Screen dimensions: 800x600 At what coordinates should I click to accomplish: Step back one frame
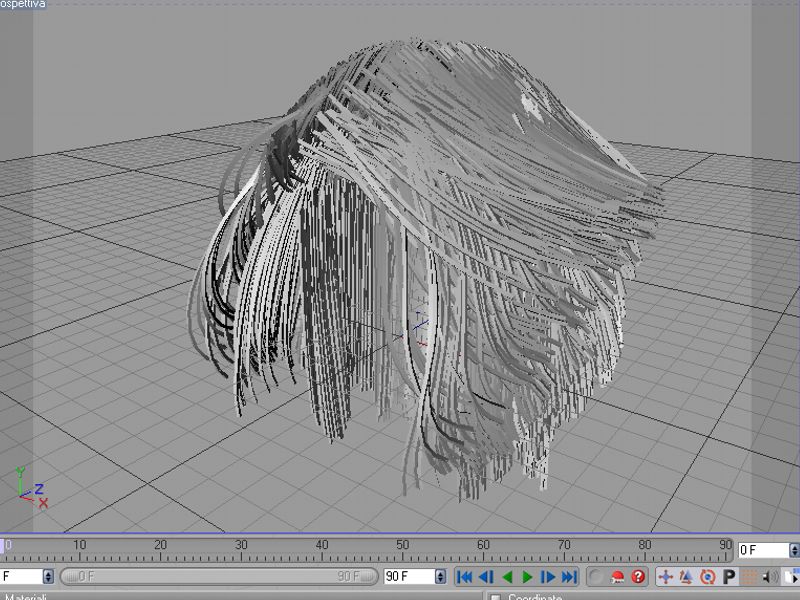click(x=487, y=577)
